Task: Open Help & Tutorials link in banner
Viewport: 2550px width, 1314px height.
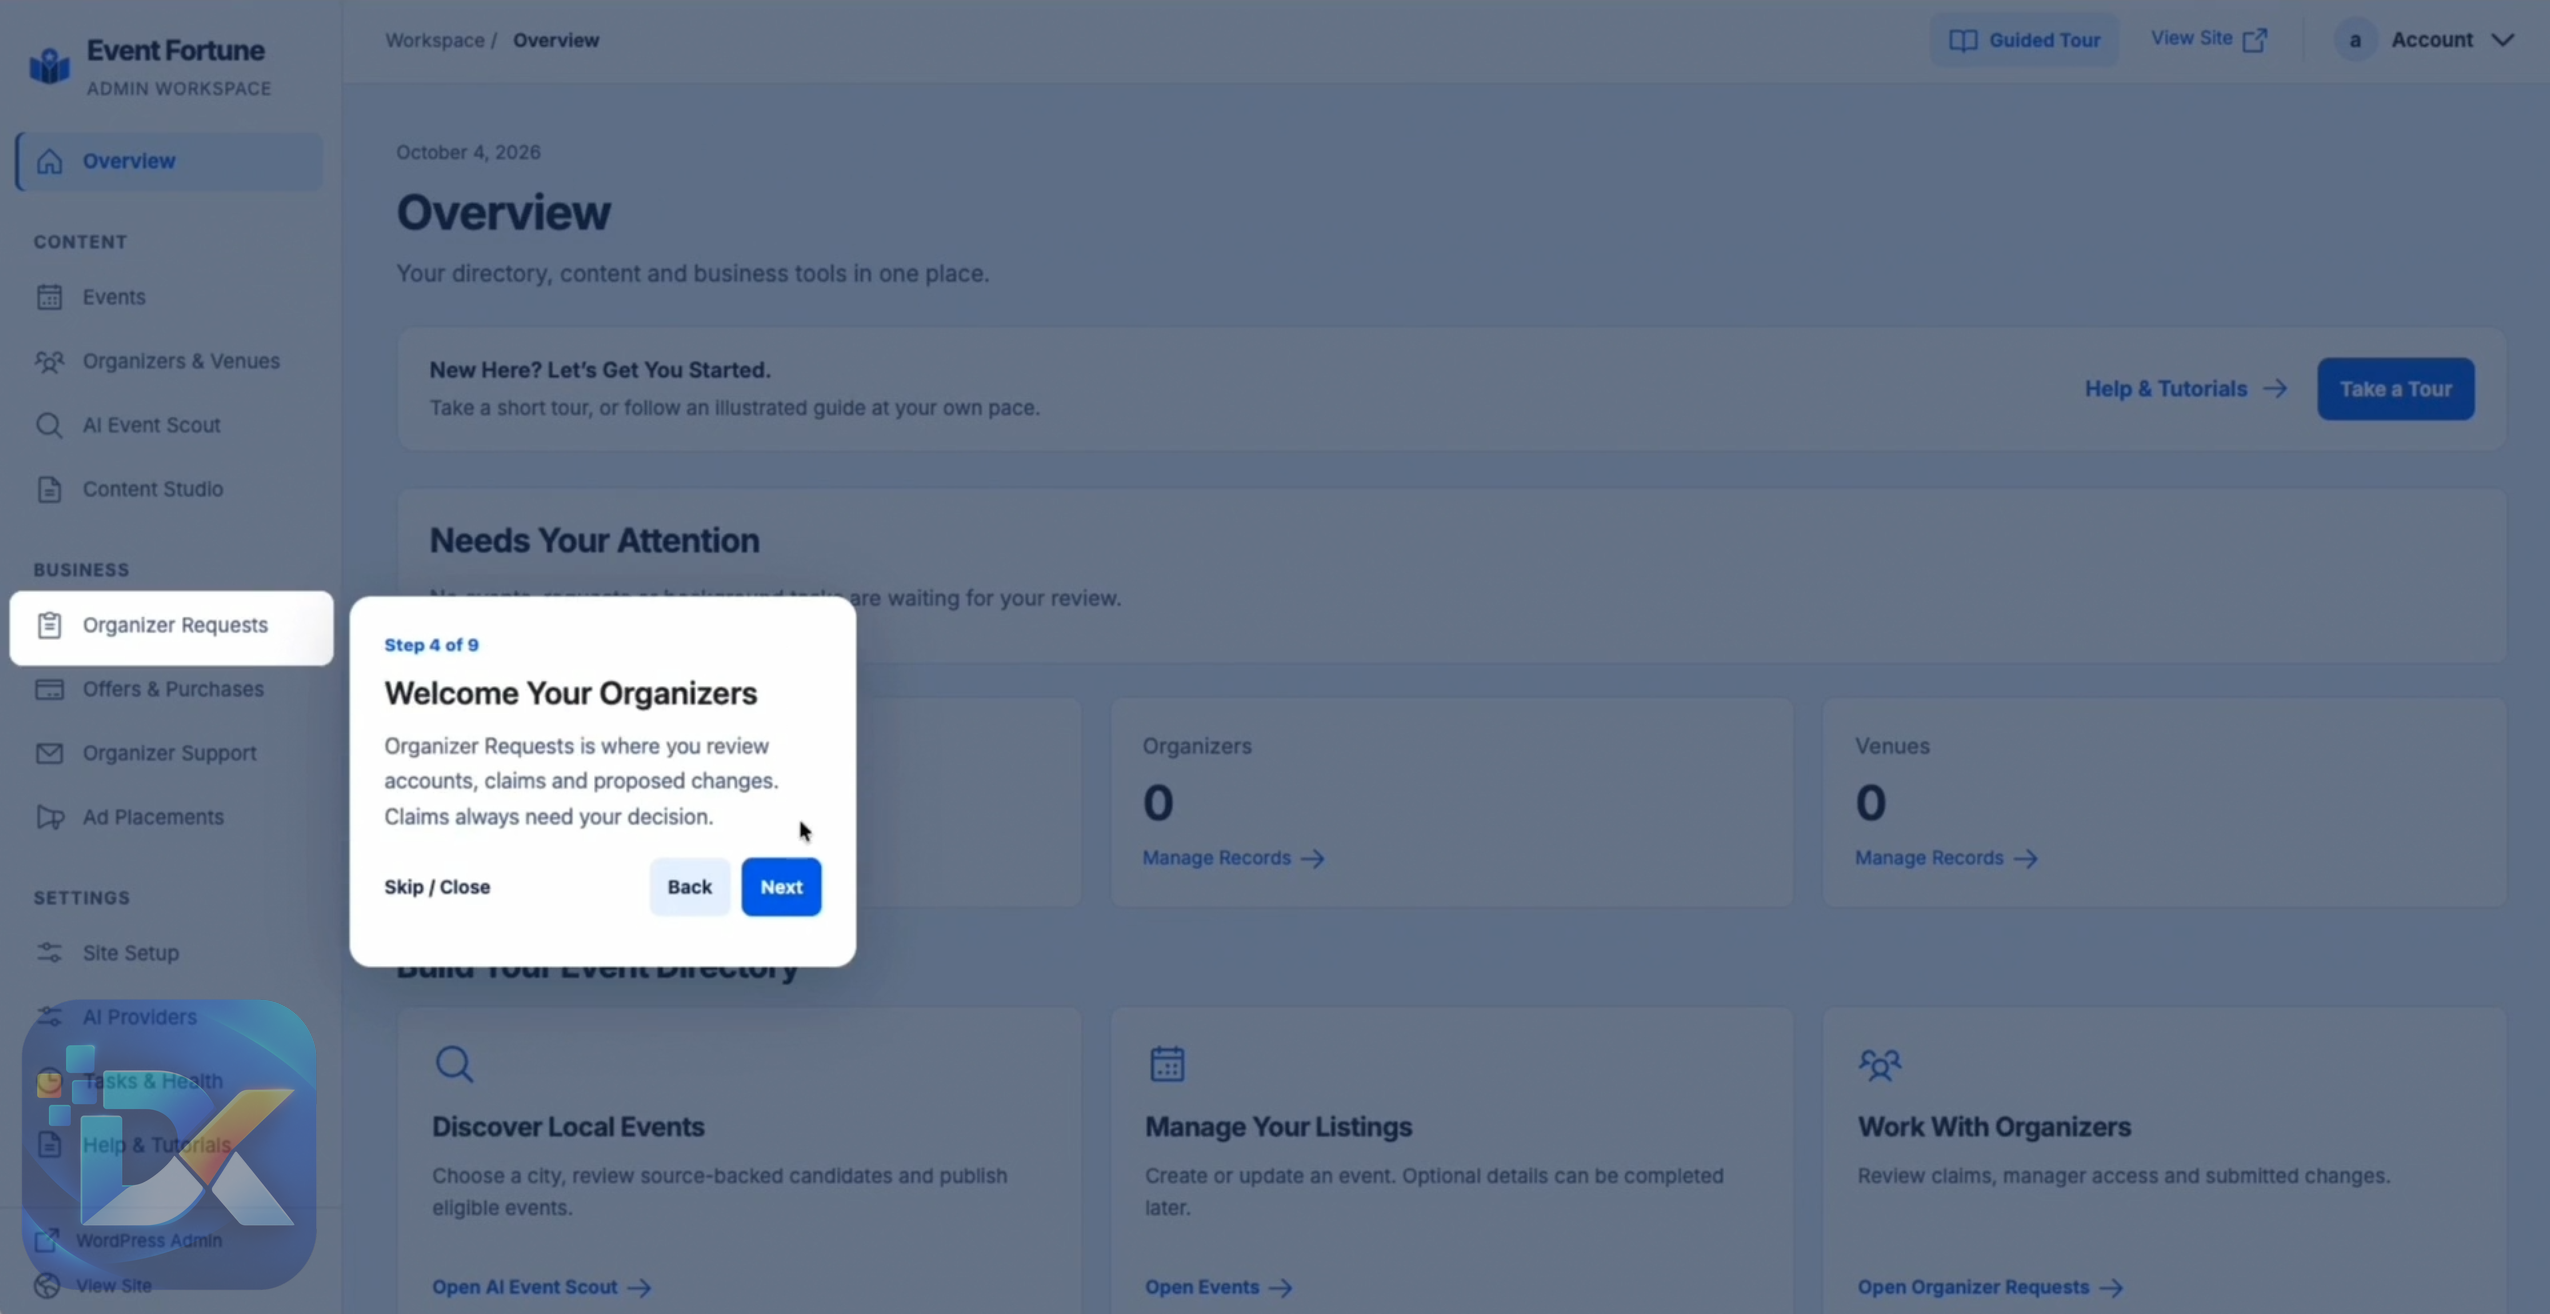Action: (x=2185, y=389)
